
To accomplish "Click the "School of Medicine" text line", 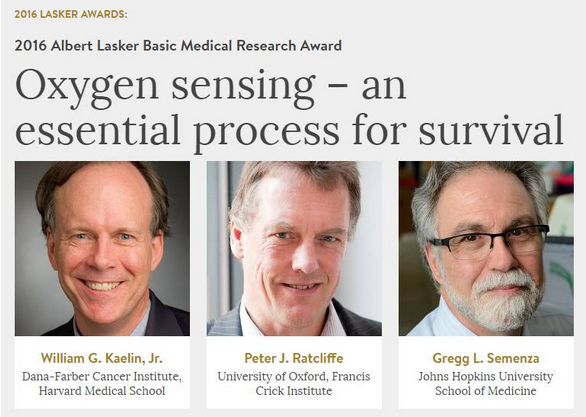I will pyautogui.click(x=486, y=391).
